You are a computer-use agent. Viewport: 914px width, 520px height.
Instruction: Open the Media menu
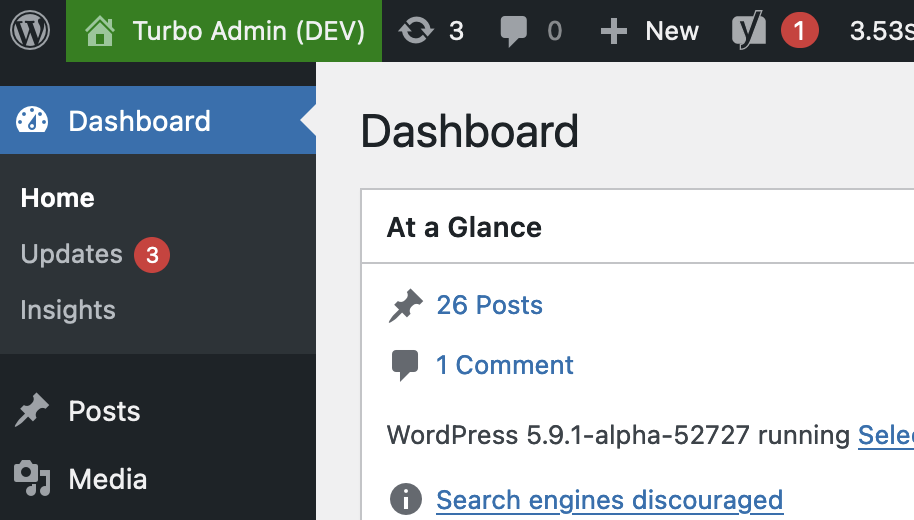pyautogui.click(x=108, y=479)
